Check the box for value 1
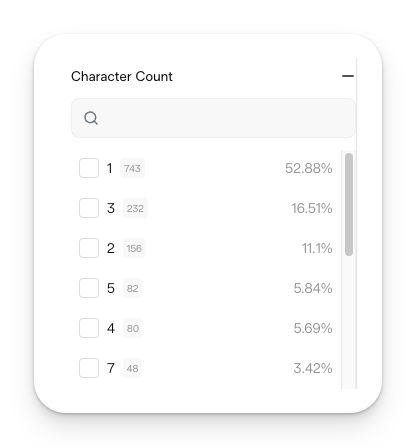 [x=89, y=168]
